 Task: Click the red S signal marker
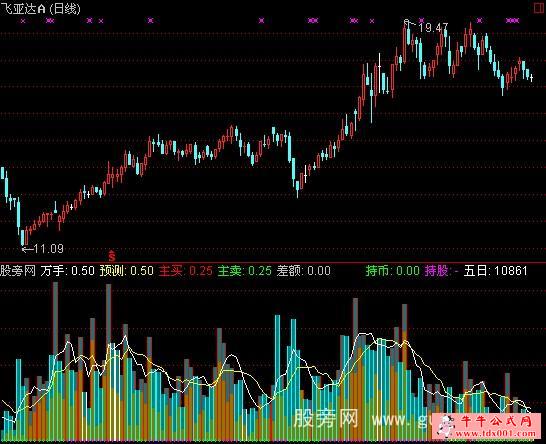[x=112, y=256]
